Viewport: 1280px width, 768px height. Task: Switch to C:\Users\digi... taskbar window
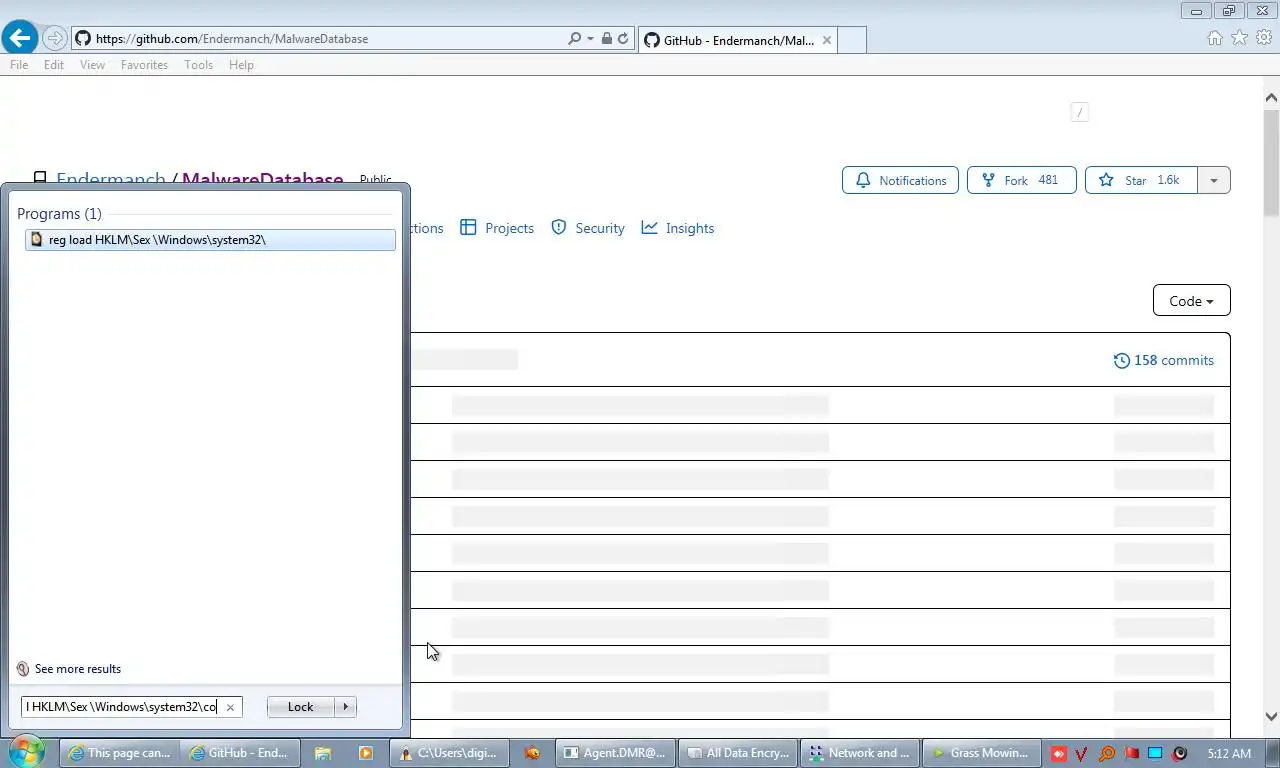450,753
